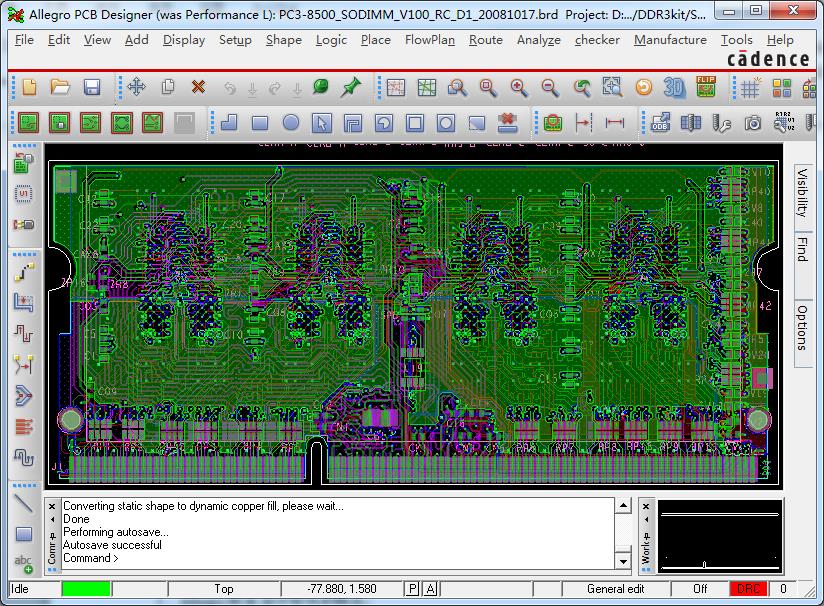Open the Manufacture menu
This screenshot has width=824, height=606.
coord(670,41)
